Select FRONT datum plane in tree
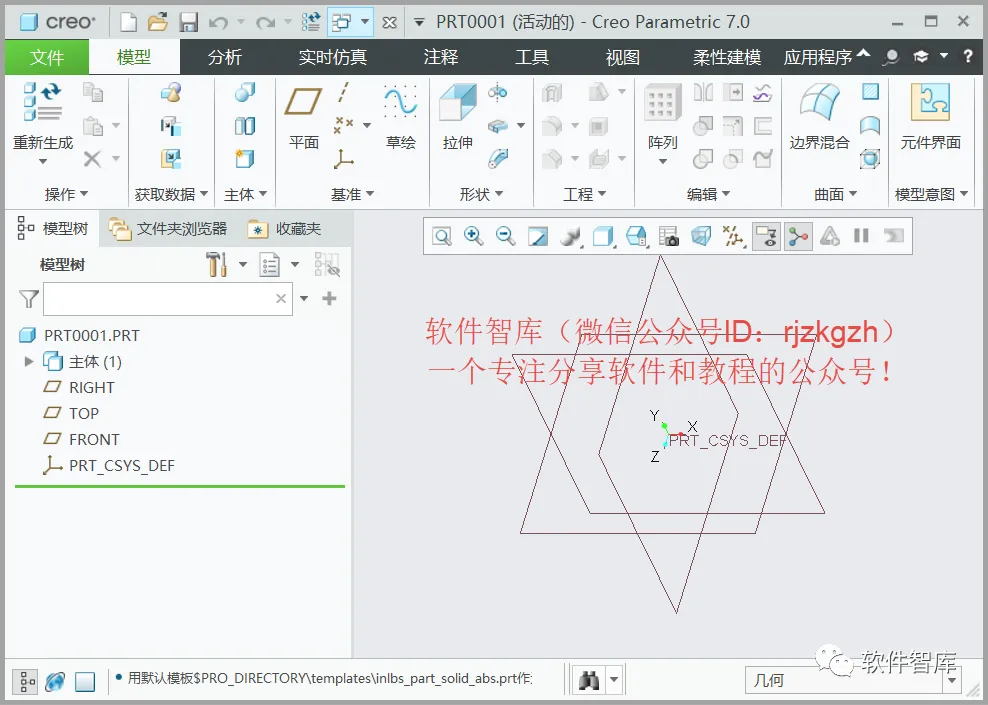This screenshot has height=705, width=988. [x=94, y=439]
